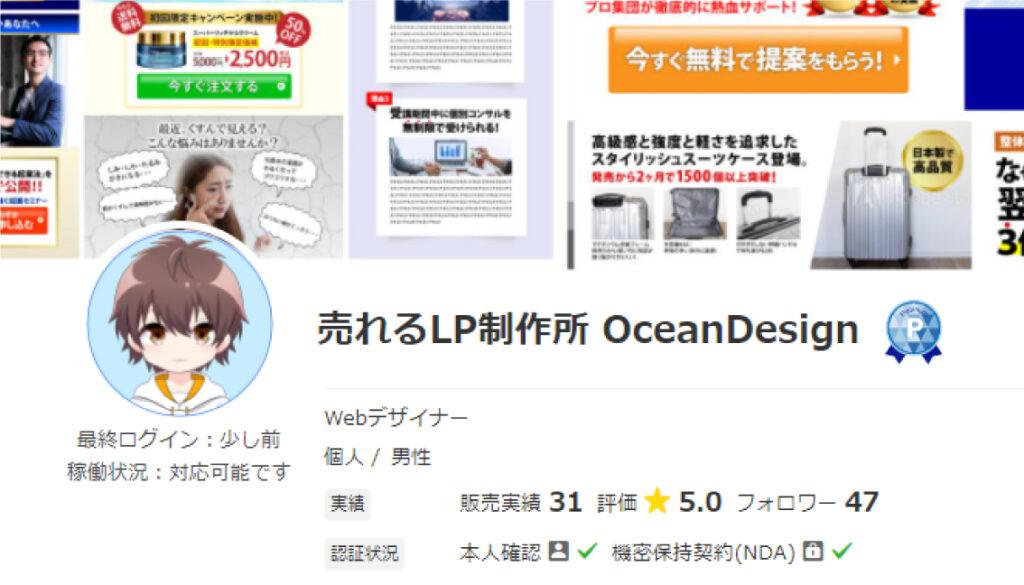This screenshot has width=1024, height=585.
Task: Click green checkmark beside 本人確認
Action: click(587, 551)
